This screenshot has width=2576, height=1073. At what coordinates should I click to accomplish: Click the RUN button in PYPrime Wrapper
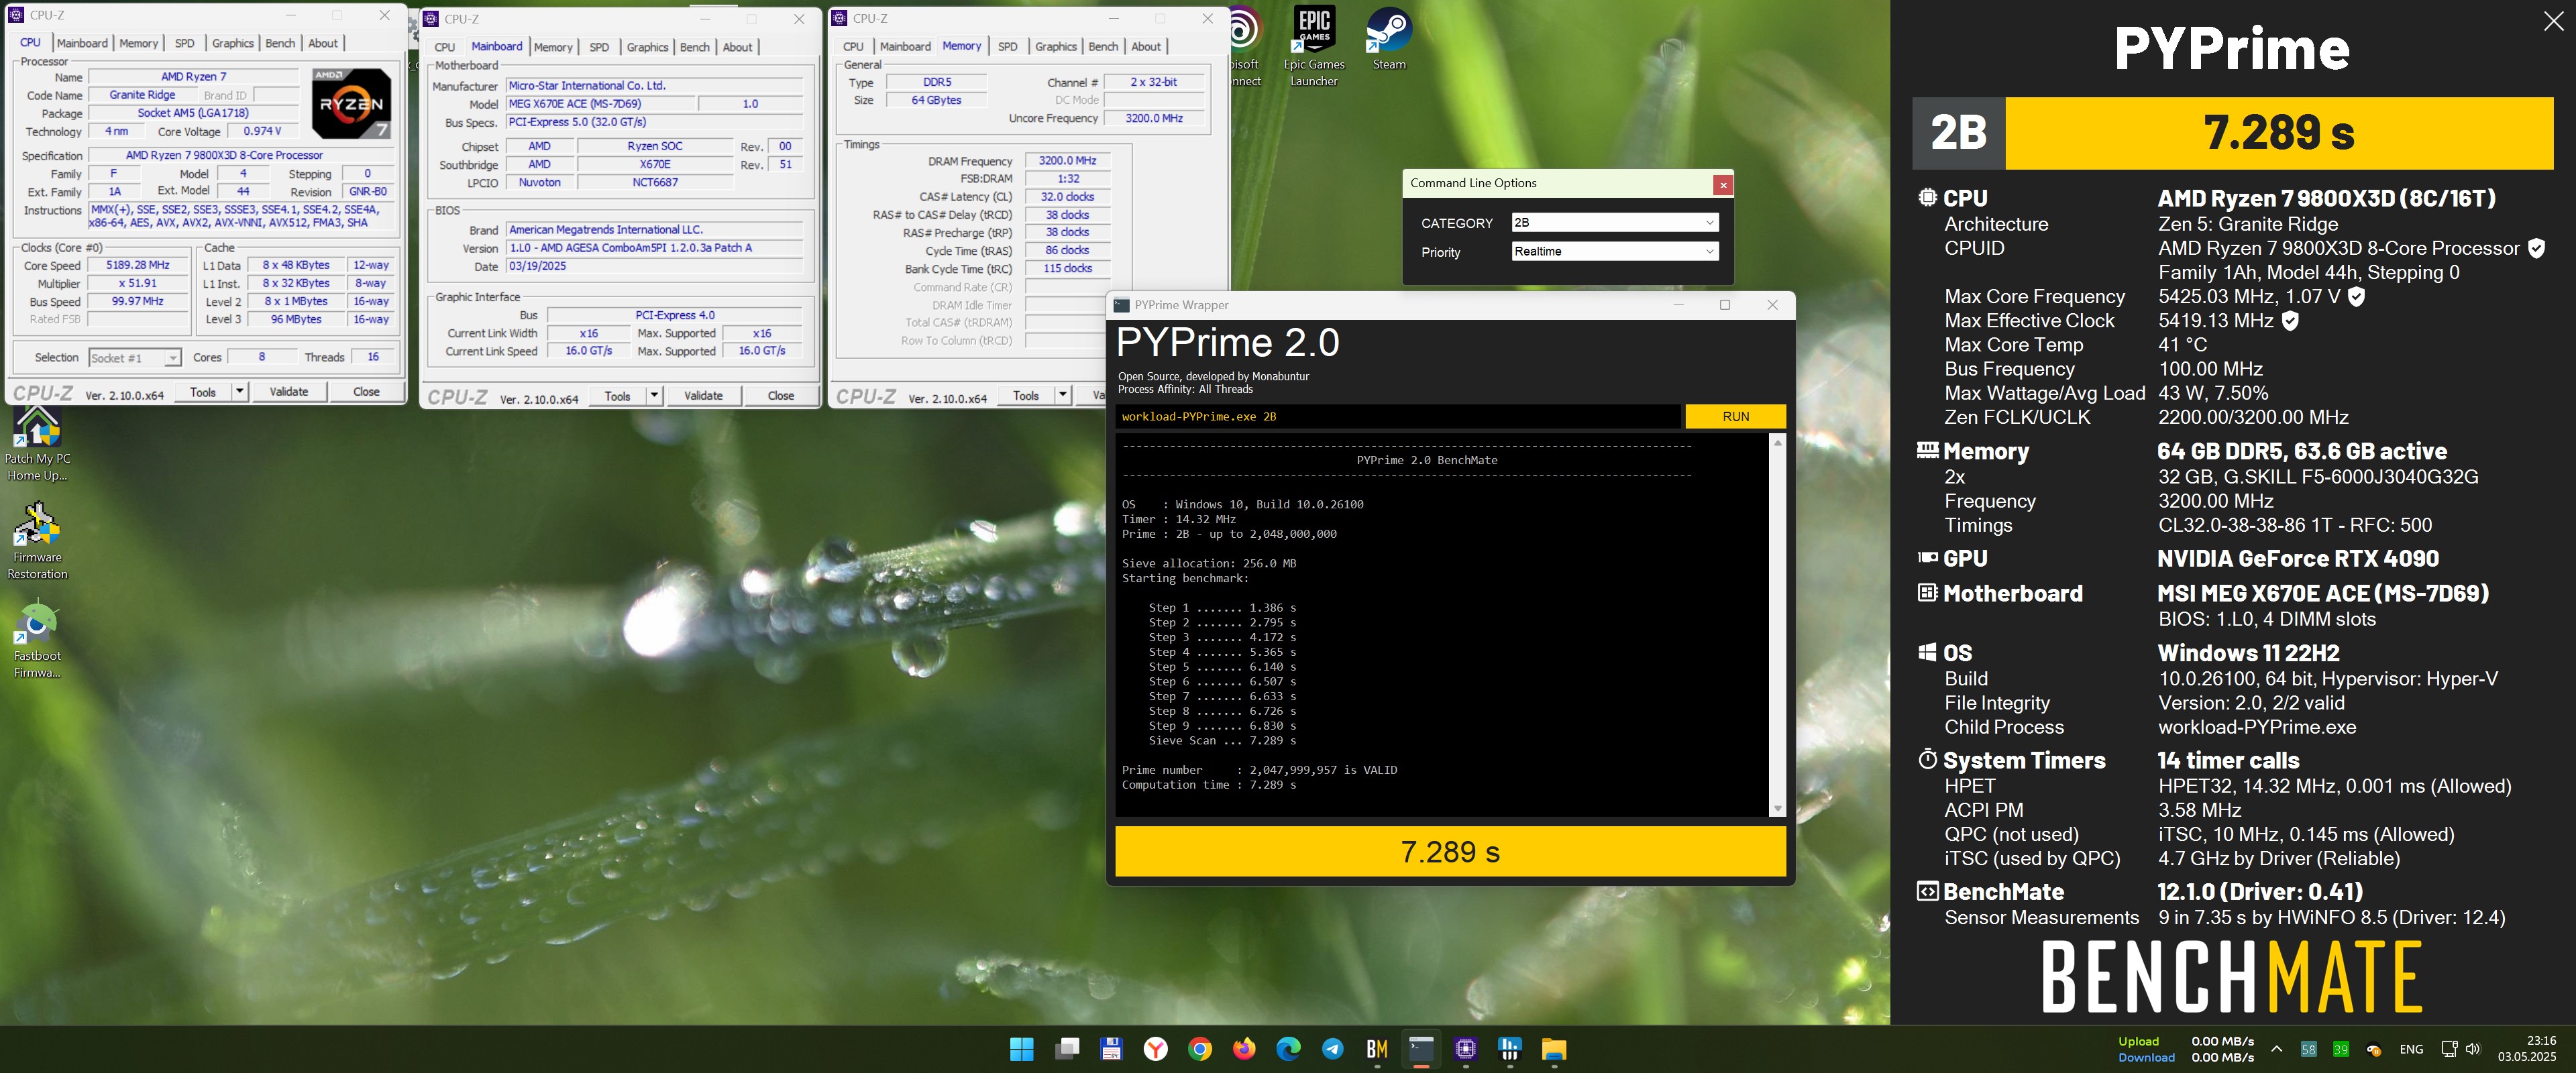coord(1735,416)
